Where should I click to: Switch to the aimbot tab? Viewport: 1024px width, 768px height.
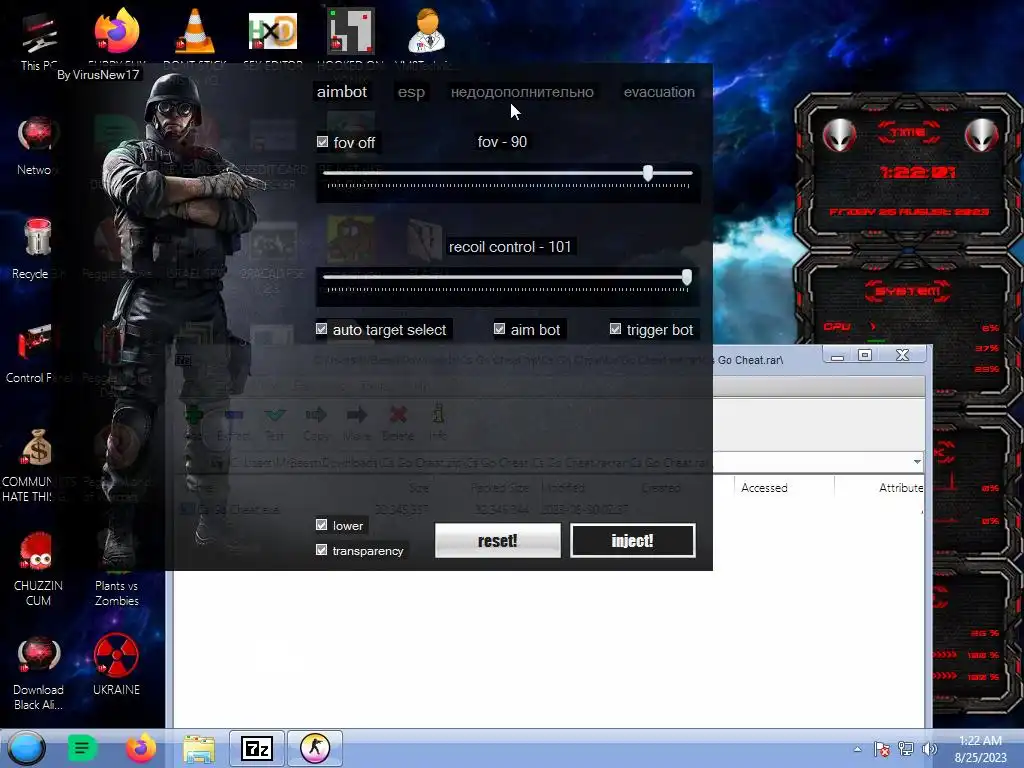click(342, 92)
